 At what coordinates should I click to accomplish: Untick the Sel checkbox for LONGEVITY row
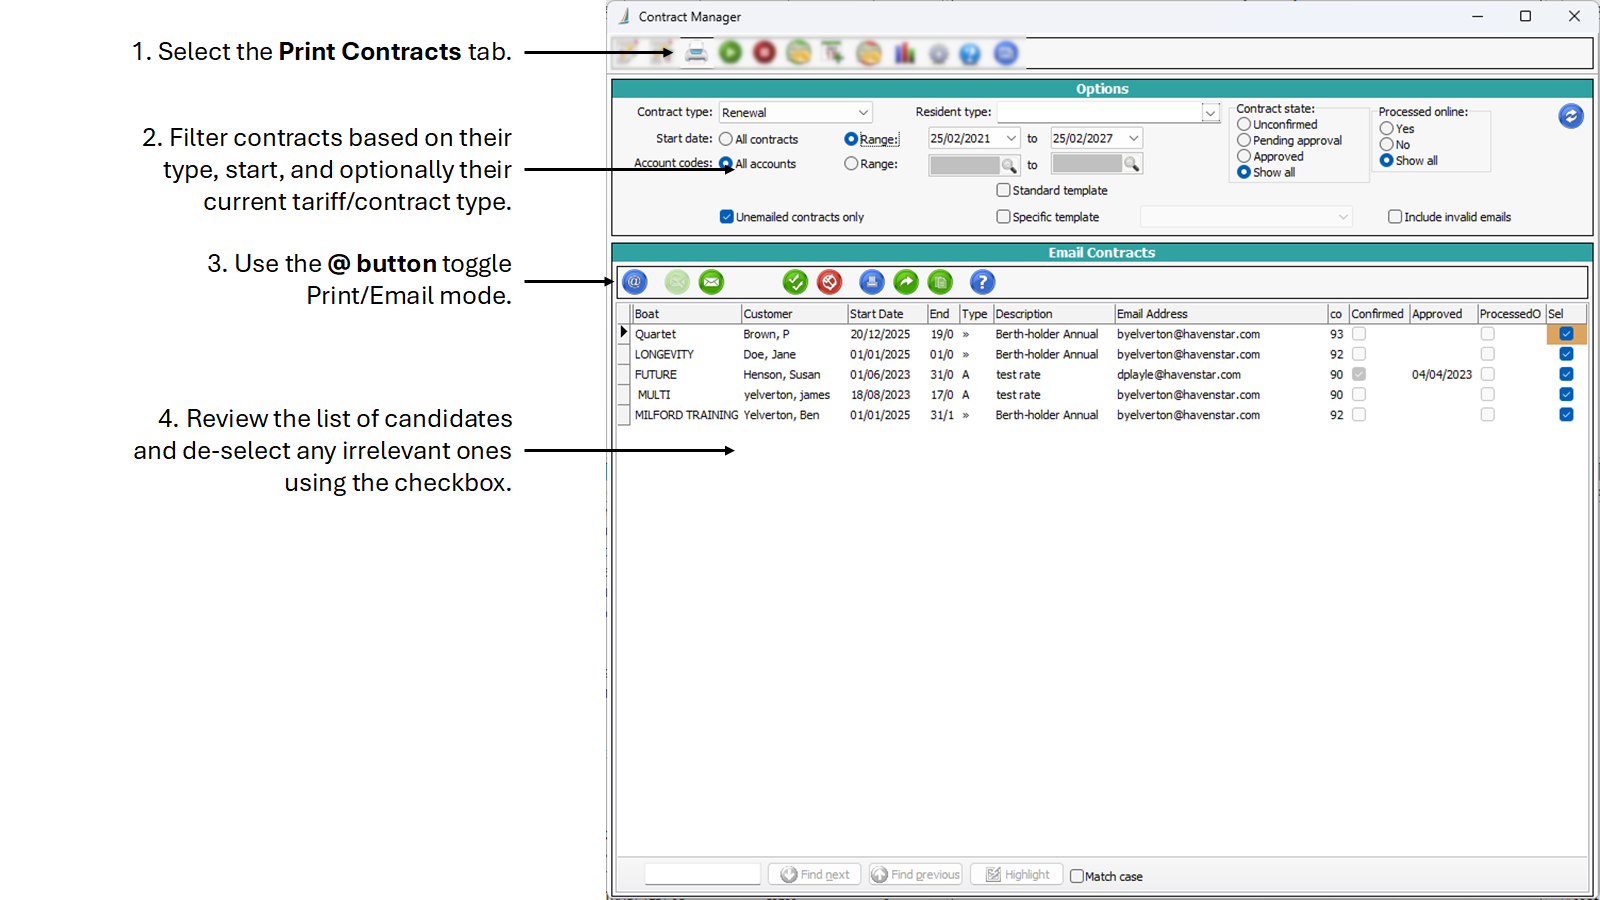(1566, 354)
